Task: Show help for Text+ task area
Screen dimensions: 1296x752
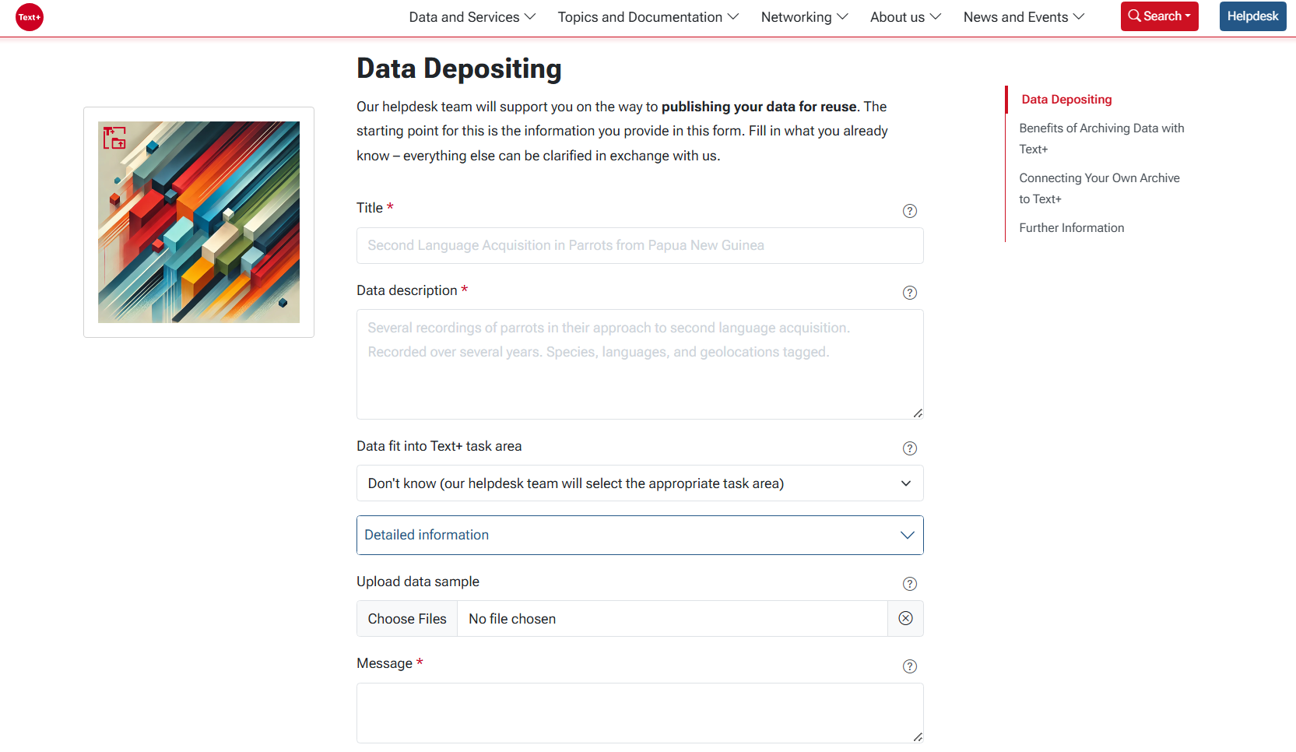Action: 909,449
